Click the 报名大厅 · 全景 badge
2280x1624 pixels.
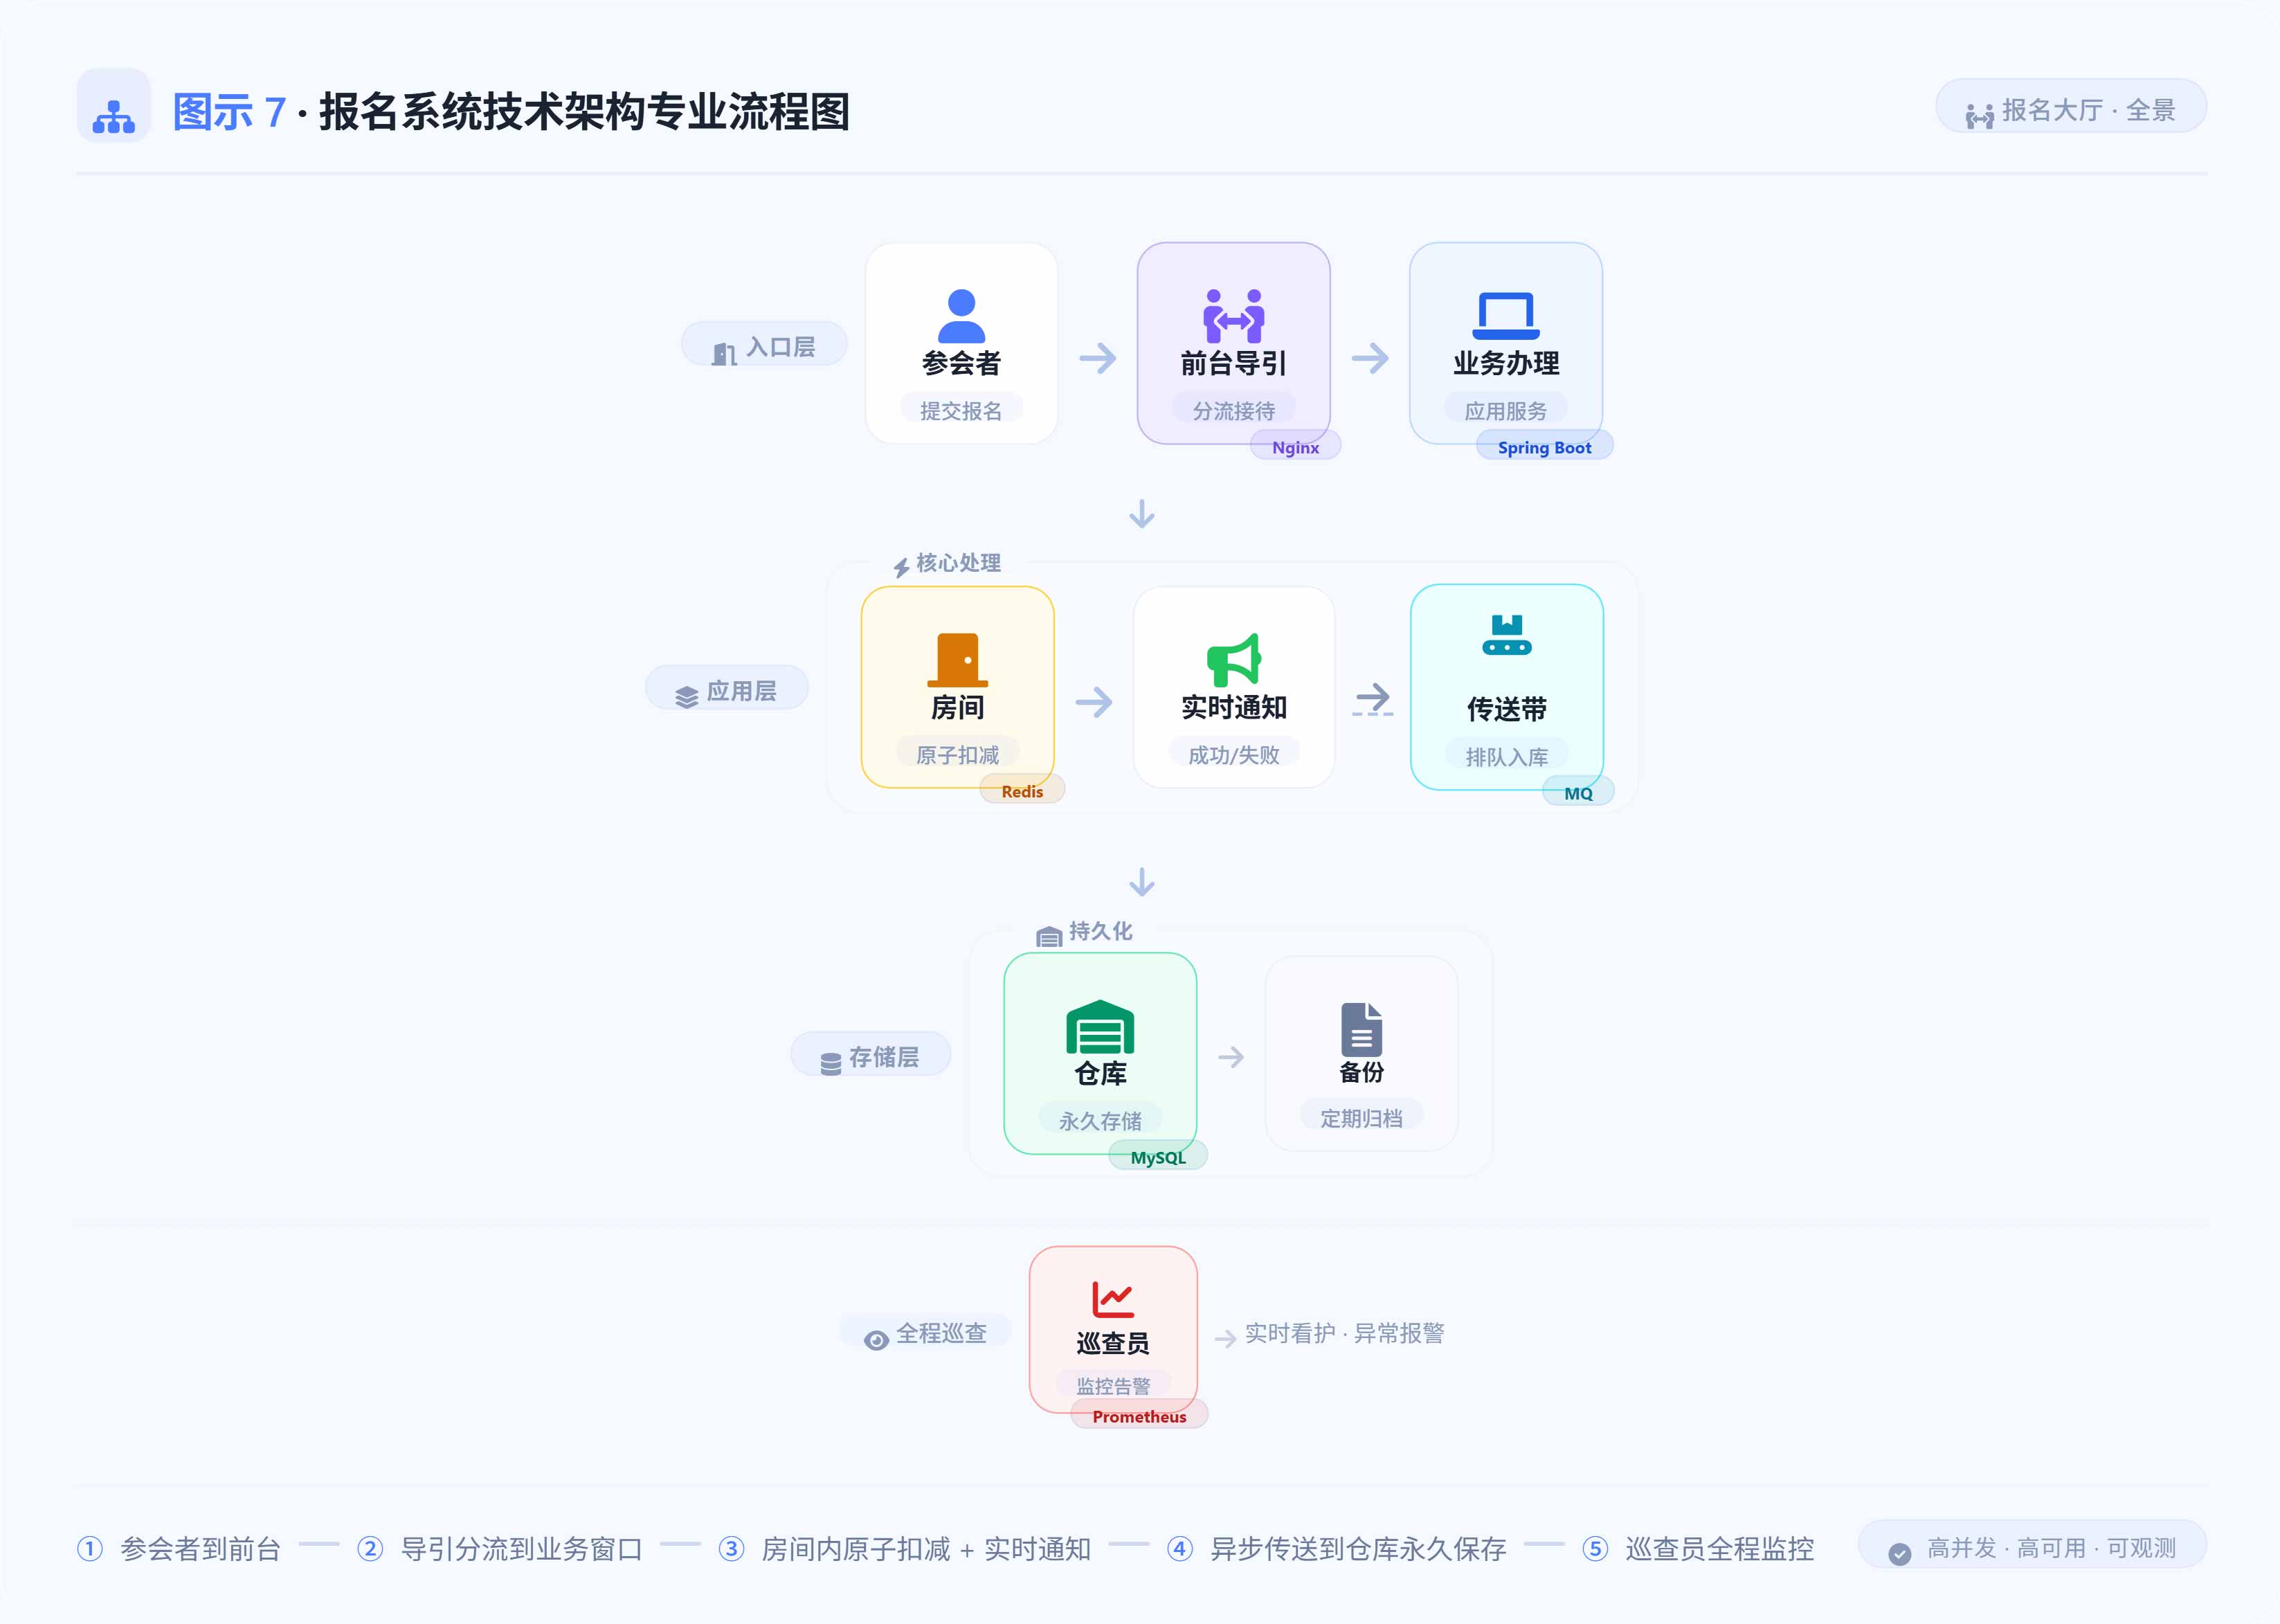click(2070, 106)
